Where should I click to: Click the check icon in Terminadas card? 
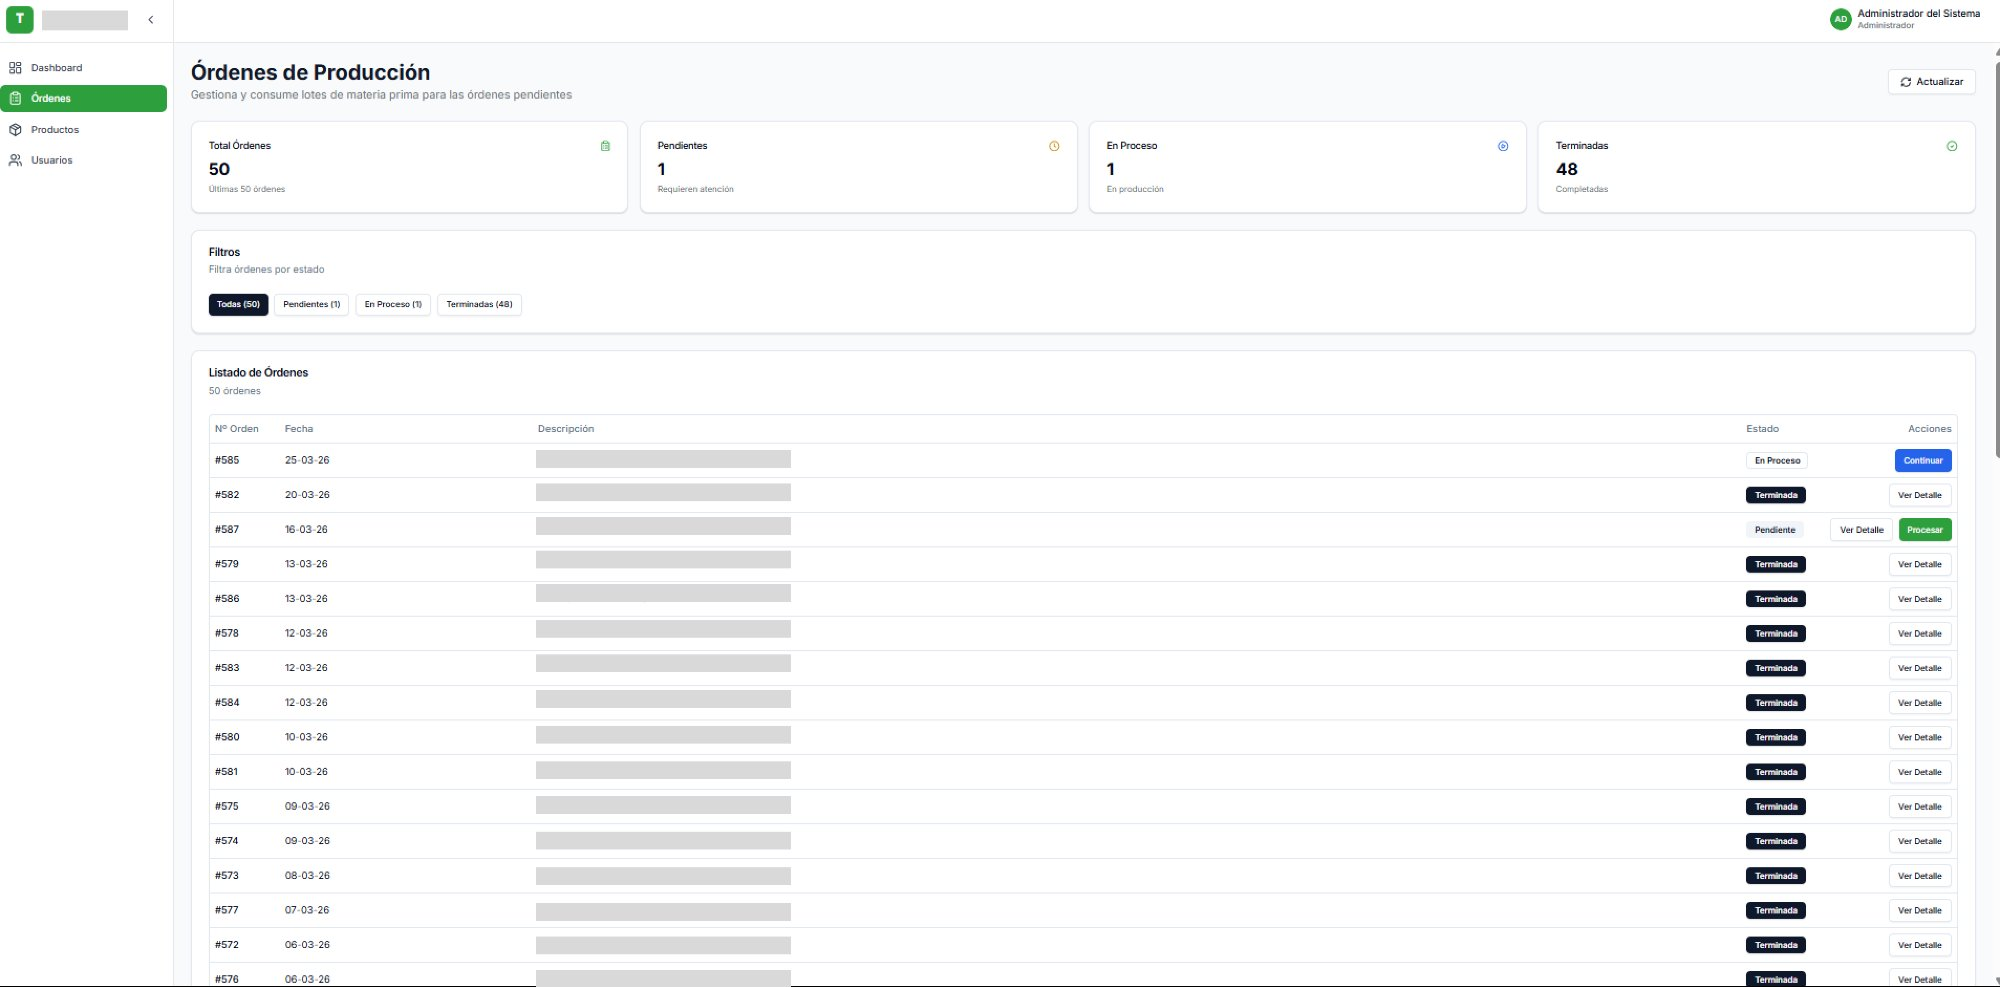coord(1952,146)
